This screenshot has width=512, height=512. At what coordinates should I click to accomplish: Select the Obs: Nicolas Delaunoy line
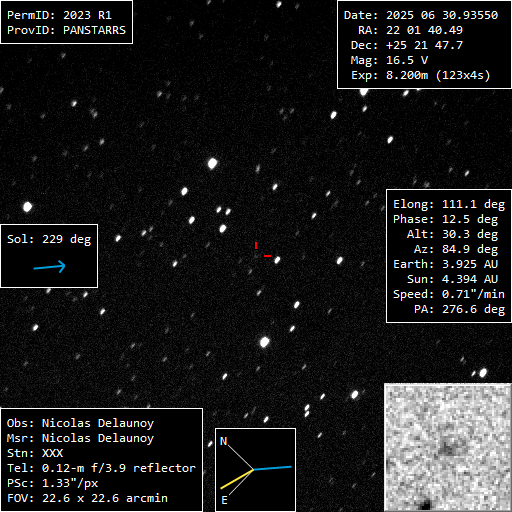coord(80,423)
